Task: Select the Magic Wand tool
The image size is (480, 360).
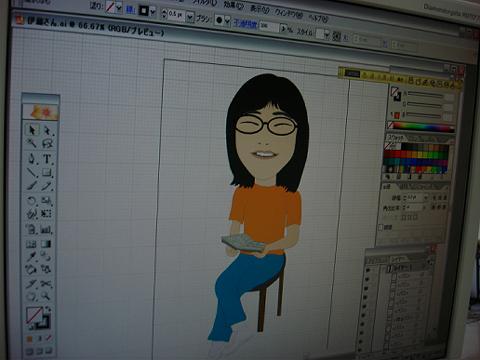Action: [x=32, y=144]
